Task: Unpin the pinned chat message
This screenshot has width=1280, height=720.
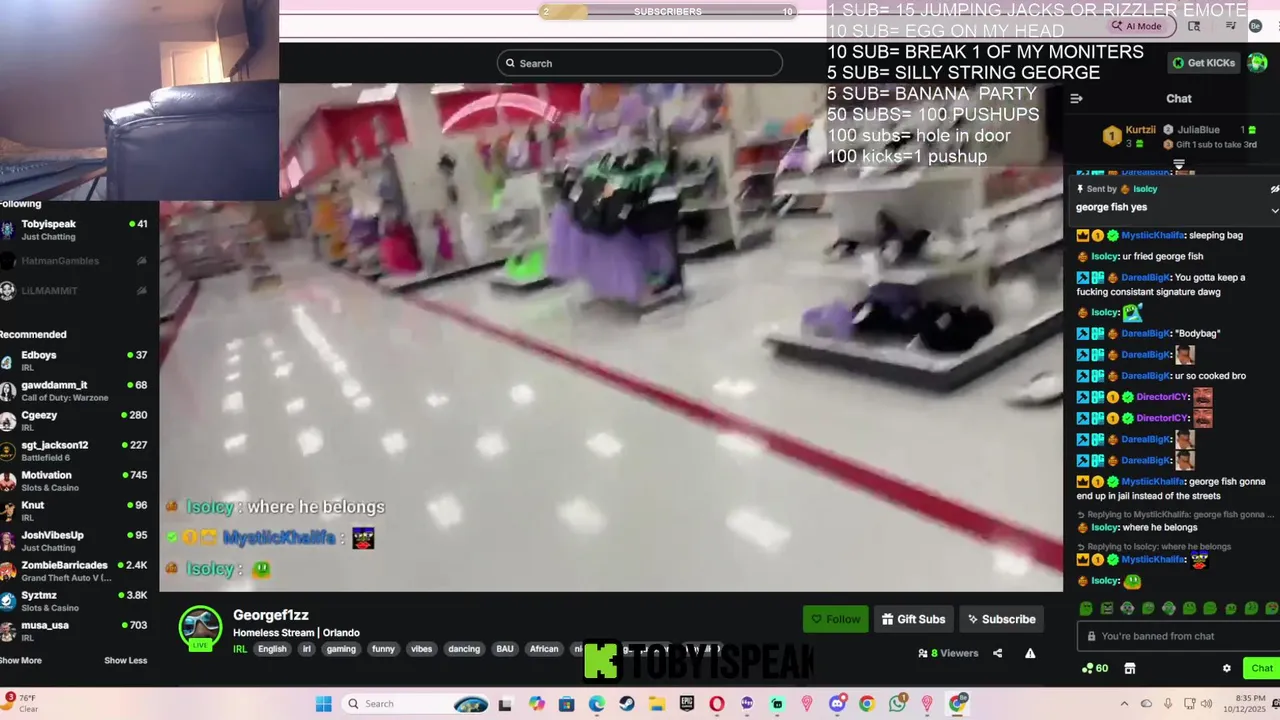Action: tap(1274, 189)
